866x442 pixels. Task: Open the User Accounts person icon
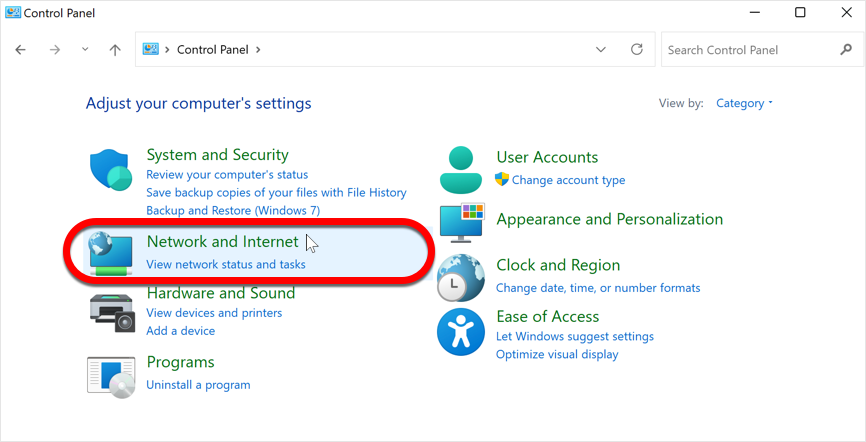tap(461, 170)
